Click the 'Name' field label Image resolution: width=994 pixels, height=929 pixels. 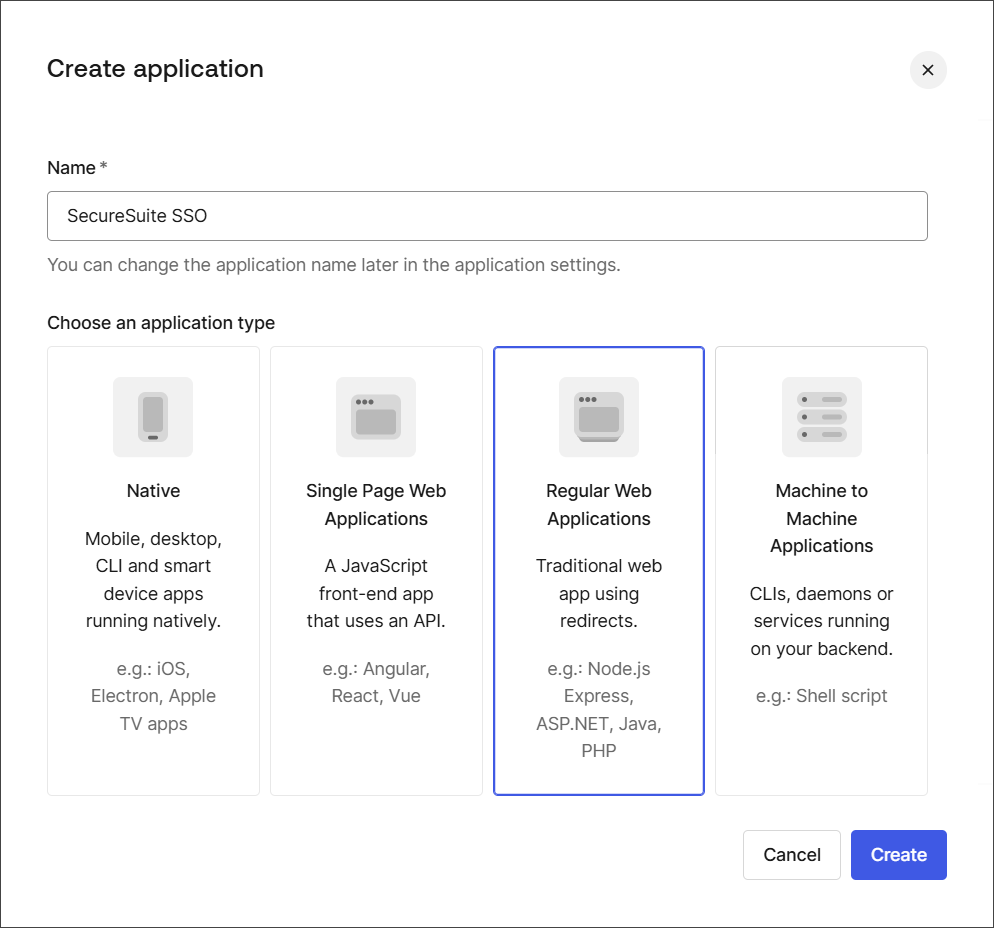pos(72,168)
